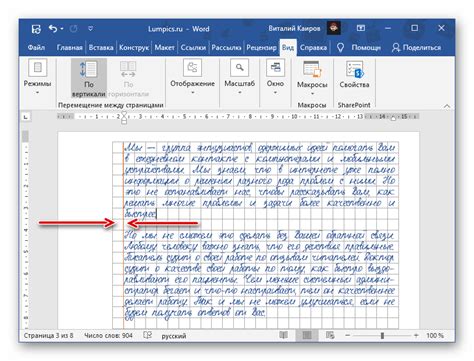Click the proofing book icon in status bar

tap(147, 335)
